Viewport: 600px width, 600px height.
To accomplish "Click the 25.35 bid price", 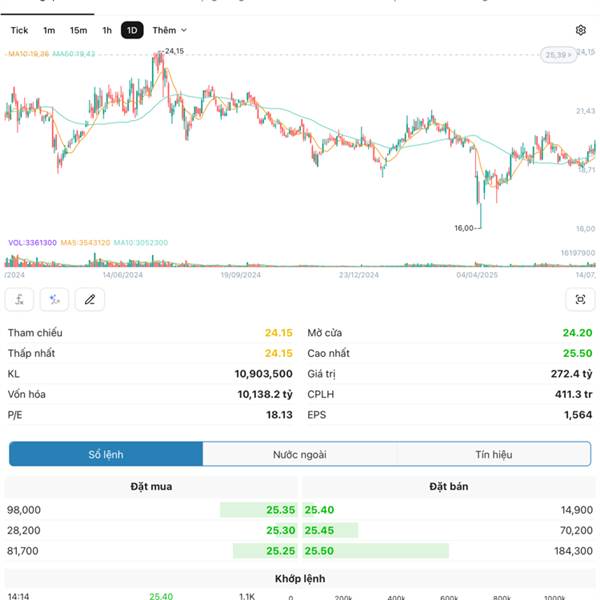I will point(281,510).
